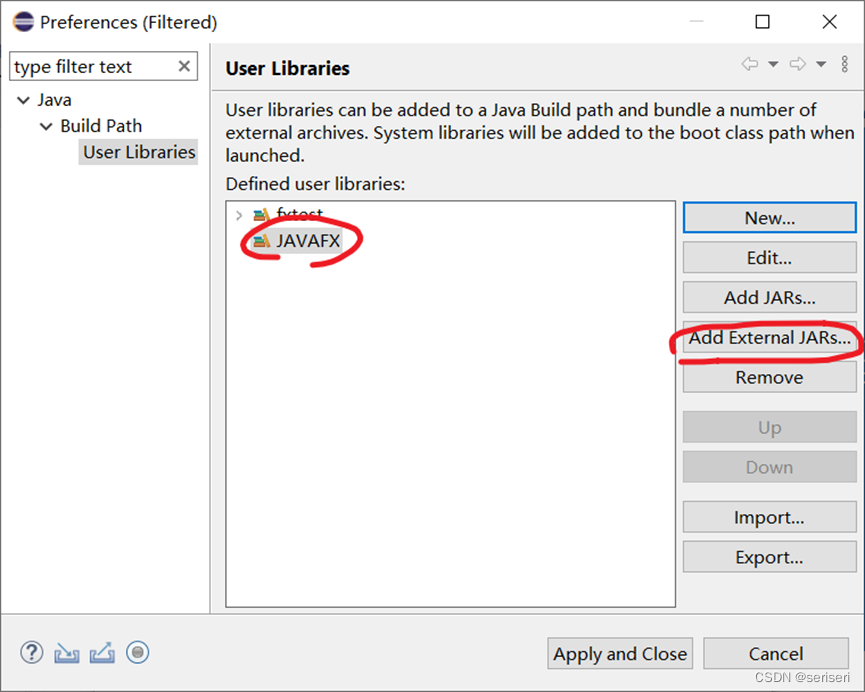Click the Eclipse logo in the title bar
This screenshot has width=865, height=692.
[x=23, y=22]
